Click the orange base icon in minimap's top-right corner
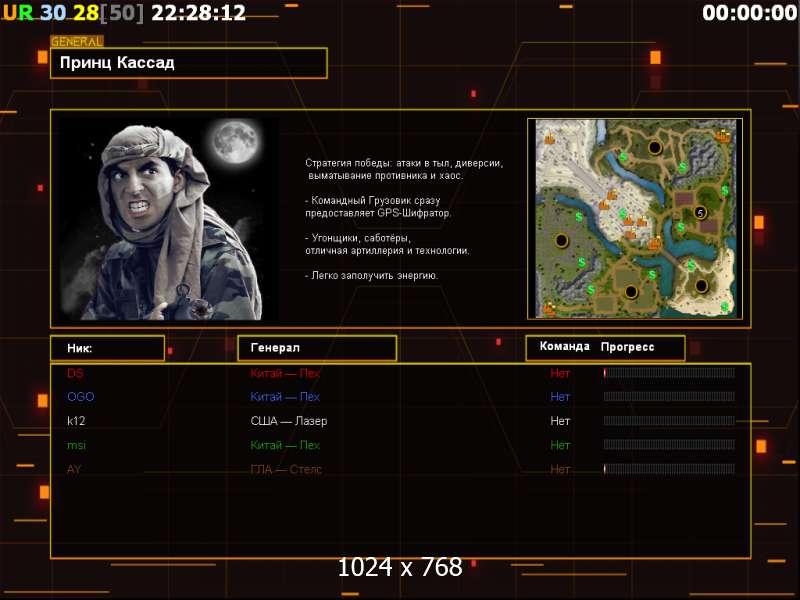 point(722,136)
